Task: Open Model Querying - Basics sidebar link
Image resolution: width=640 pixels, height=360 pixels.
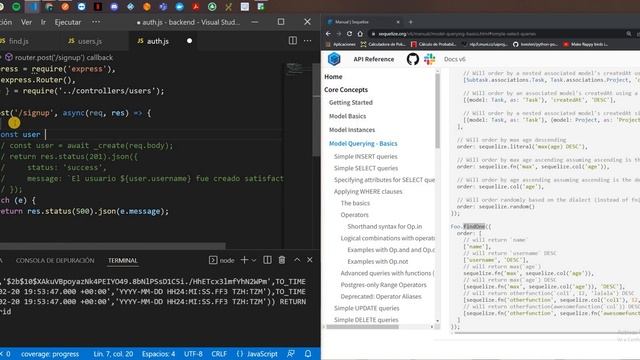Action: point(363,144)
